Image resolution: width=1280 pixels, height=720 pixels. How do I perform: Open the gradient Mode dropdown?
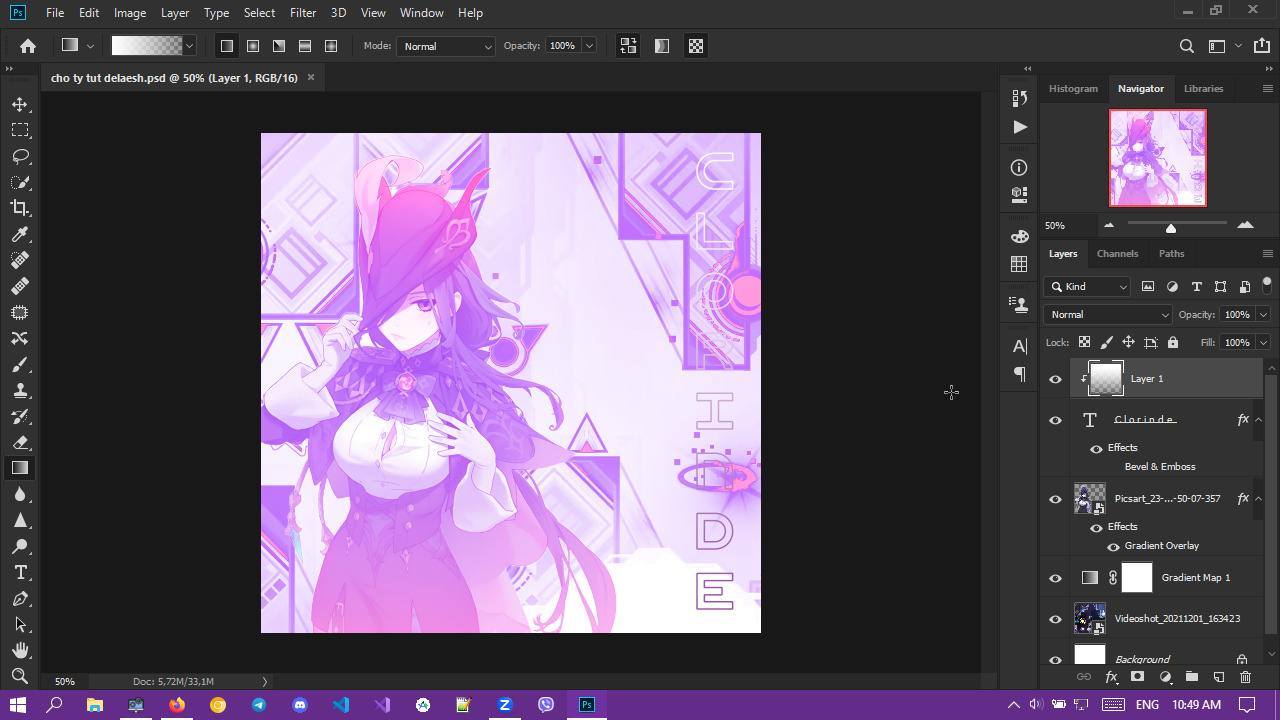pyautogui.click(x=446, y=46)
